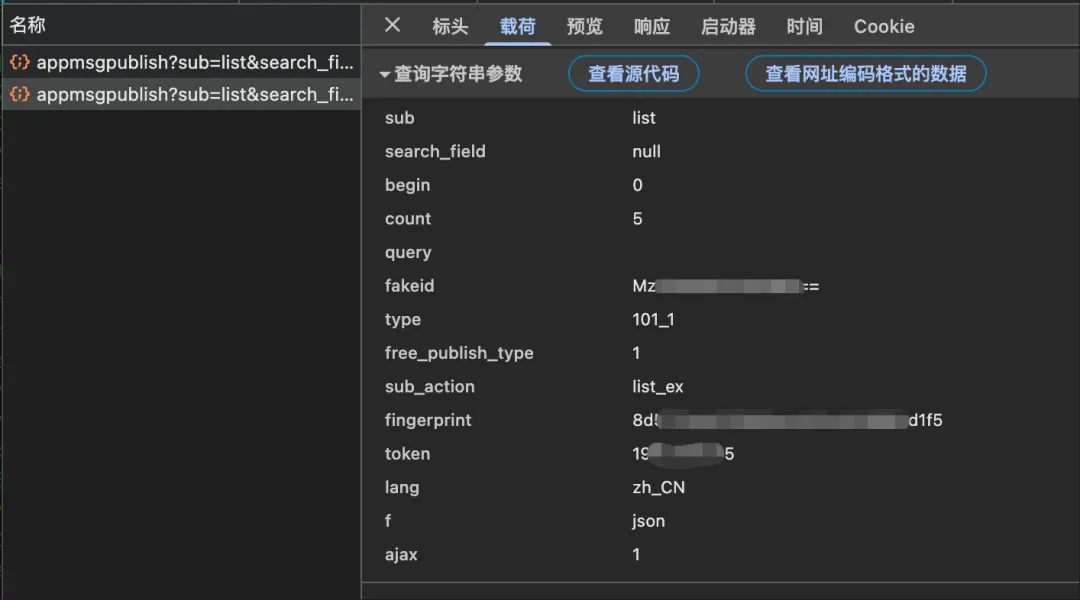
Task: Click the sub_action value list_ex
Action: (x=658, y=387)
